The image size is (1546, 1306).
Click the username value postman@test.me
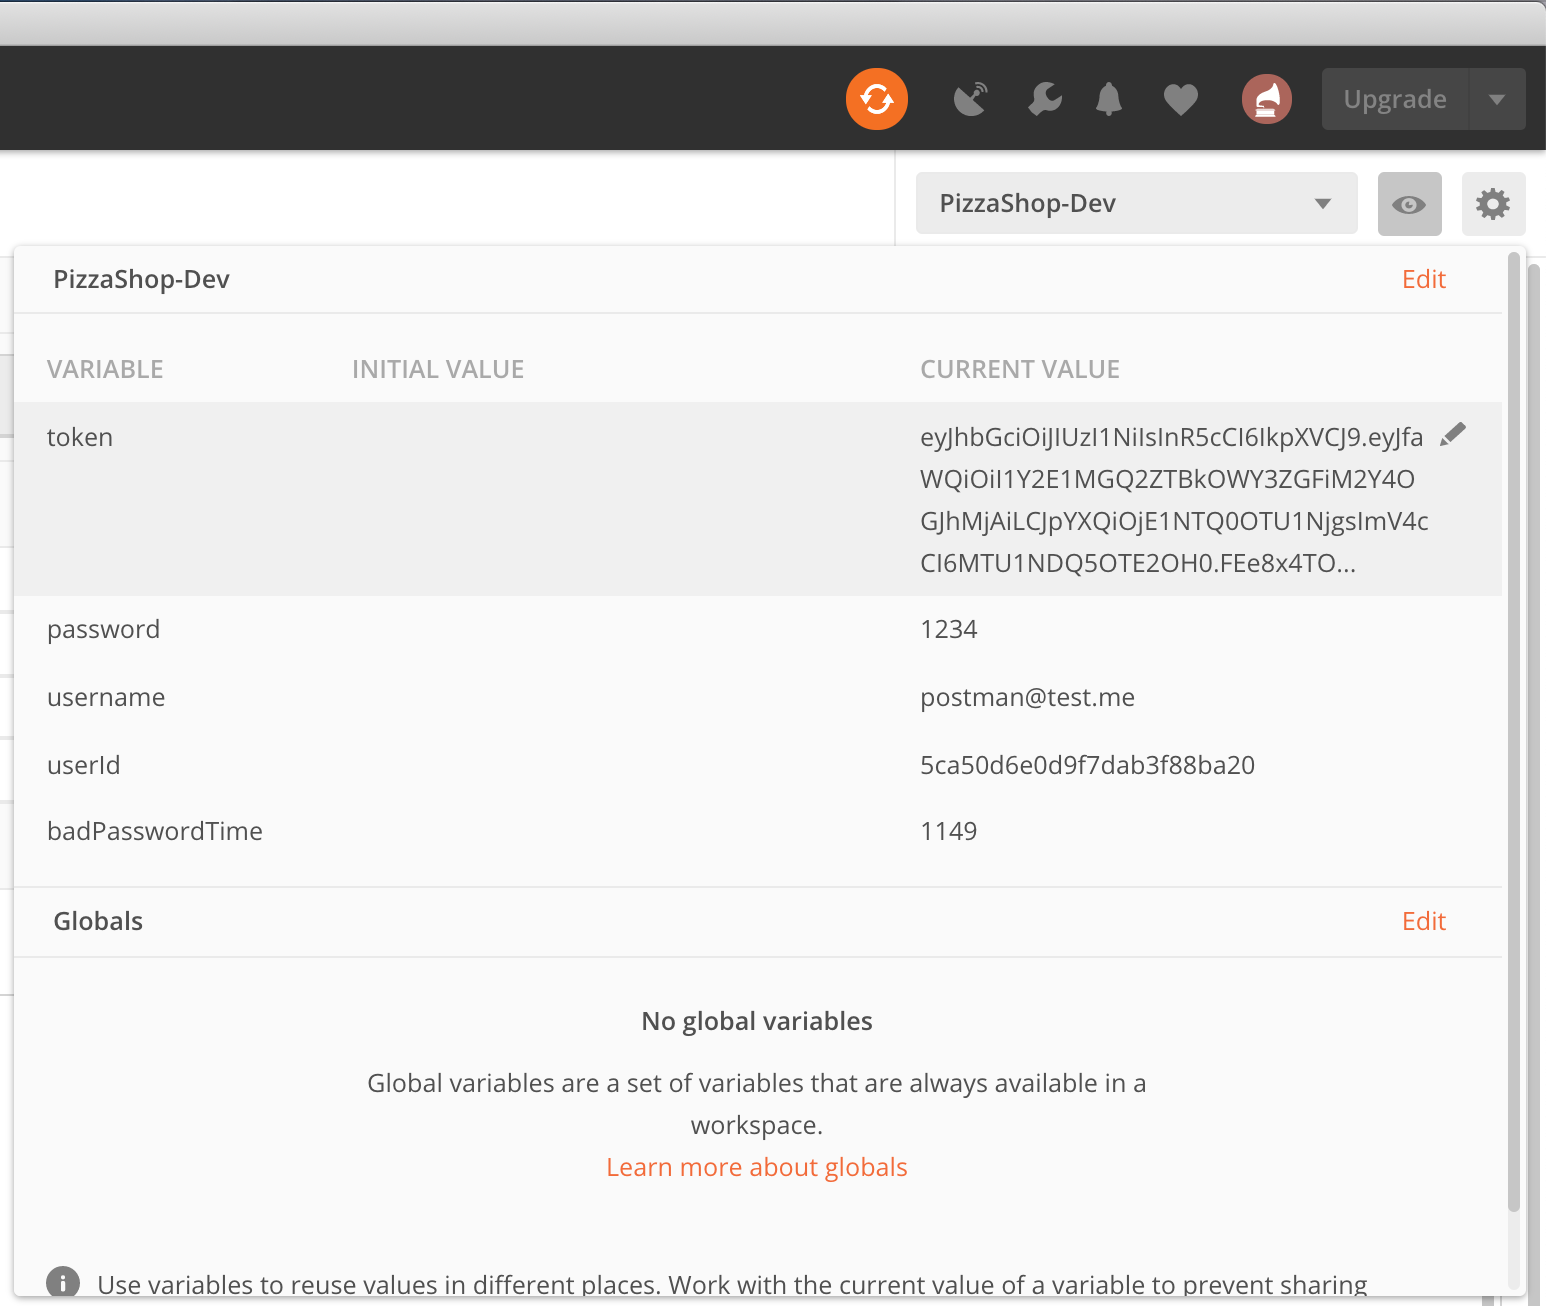click(1027, 697)
